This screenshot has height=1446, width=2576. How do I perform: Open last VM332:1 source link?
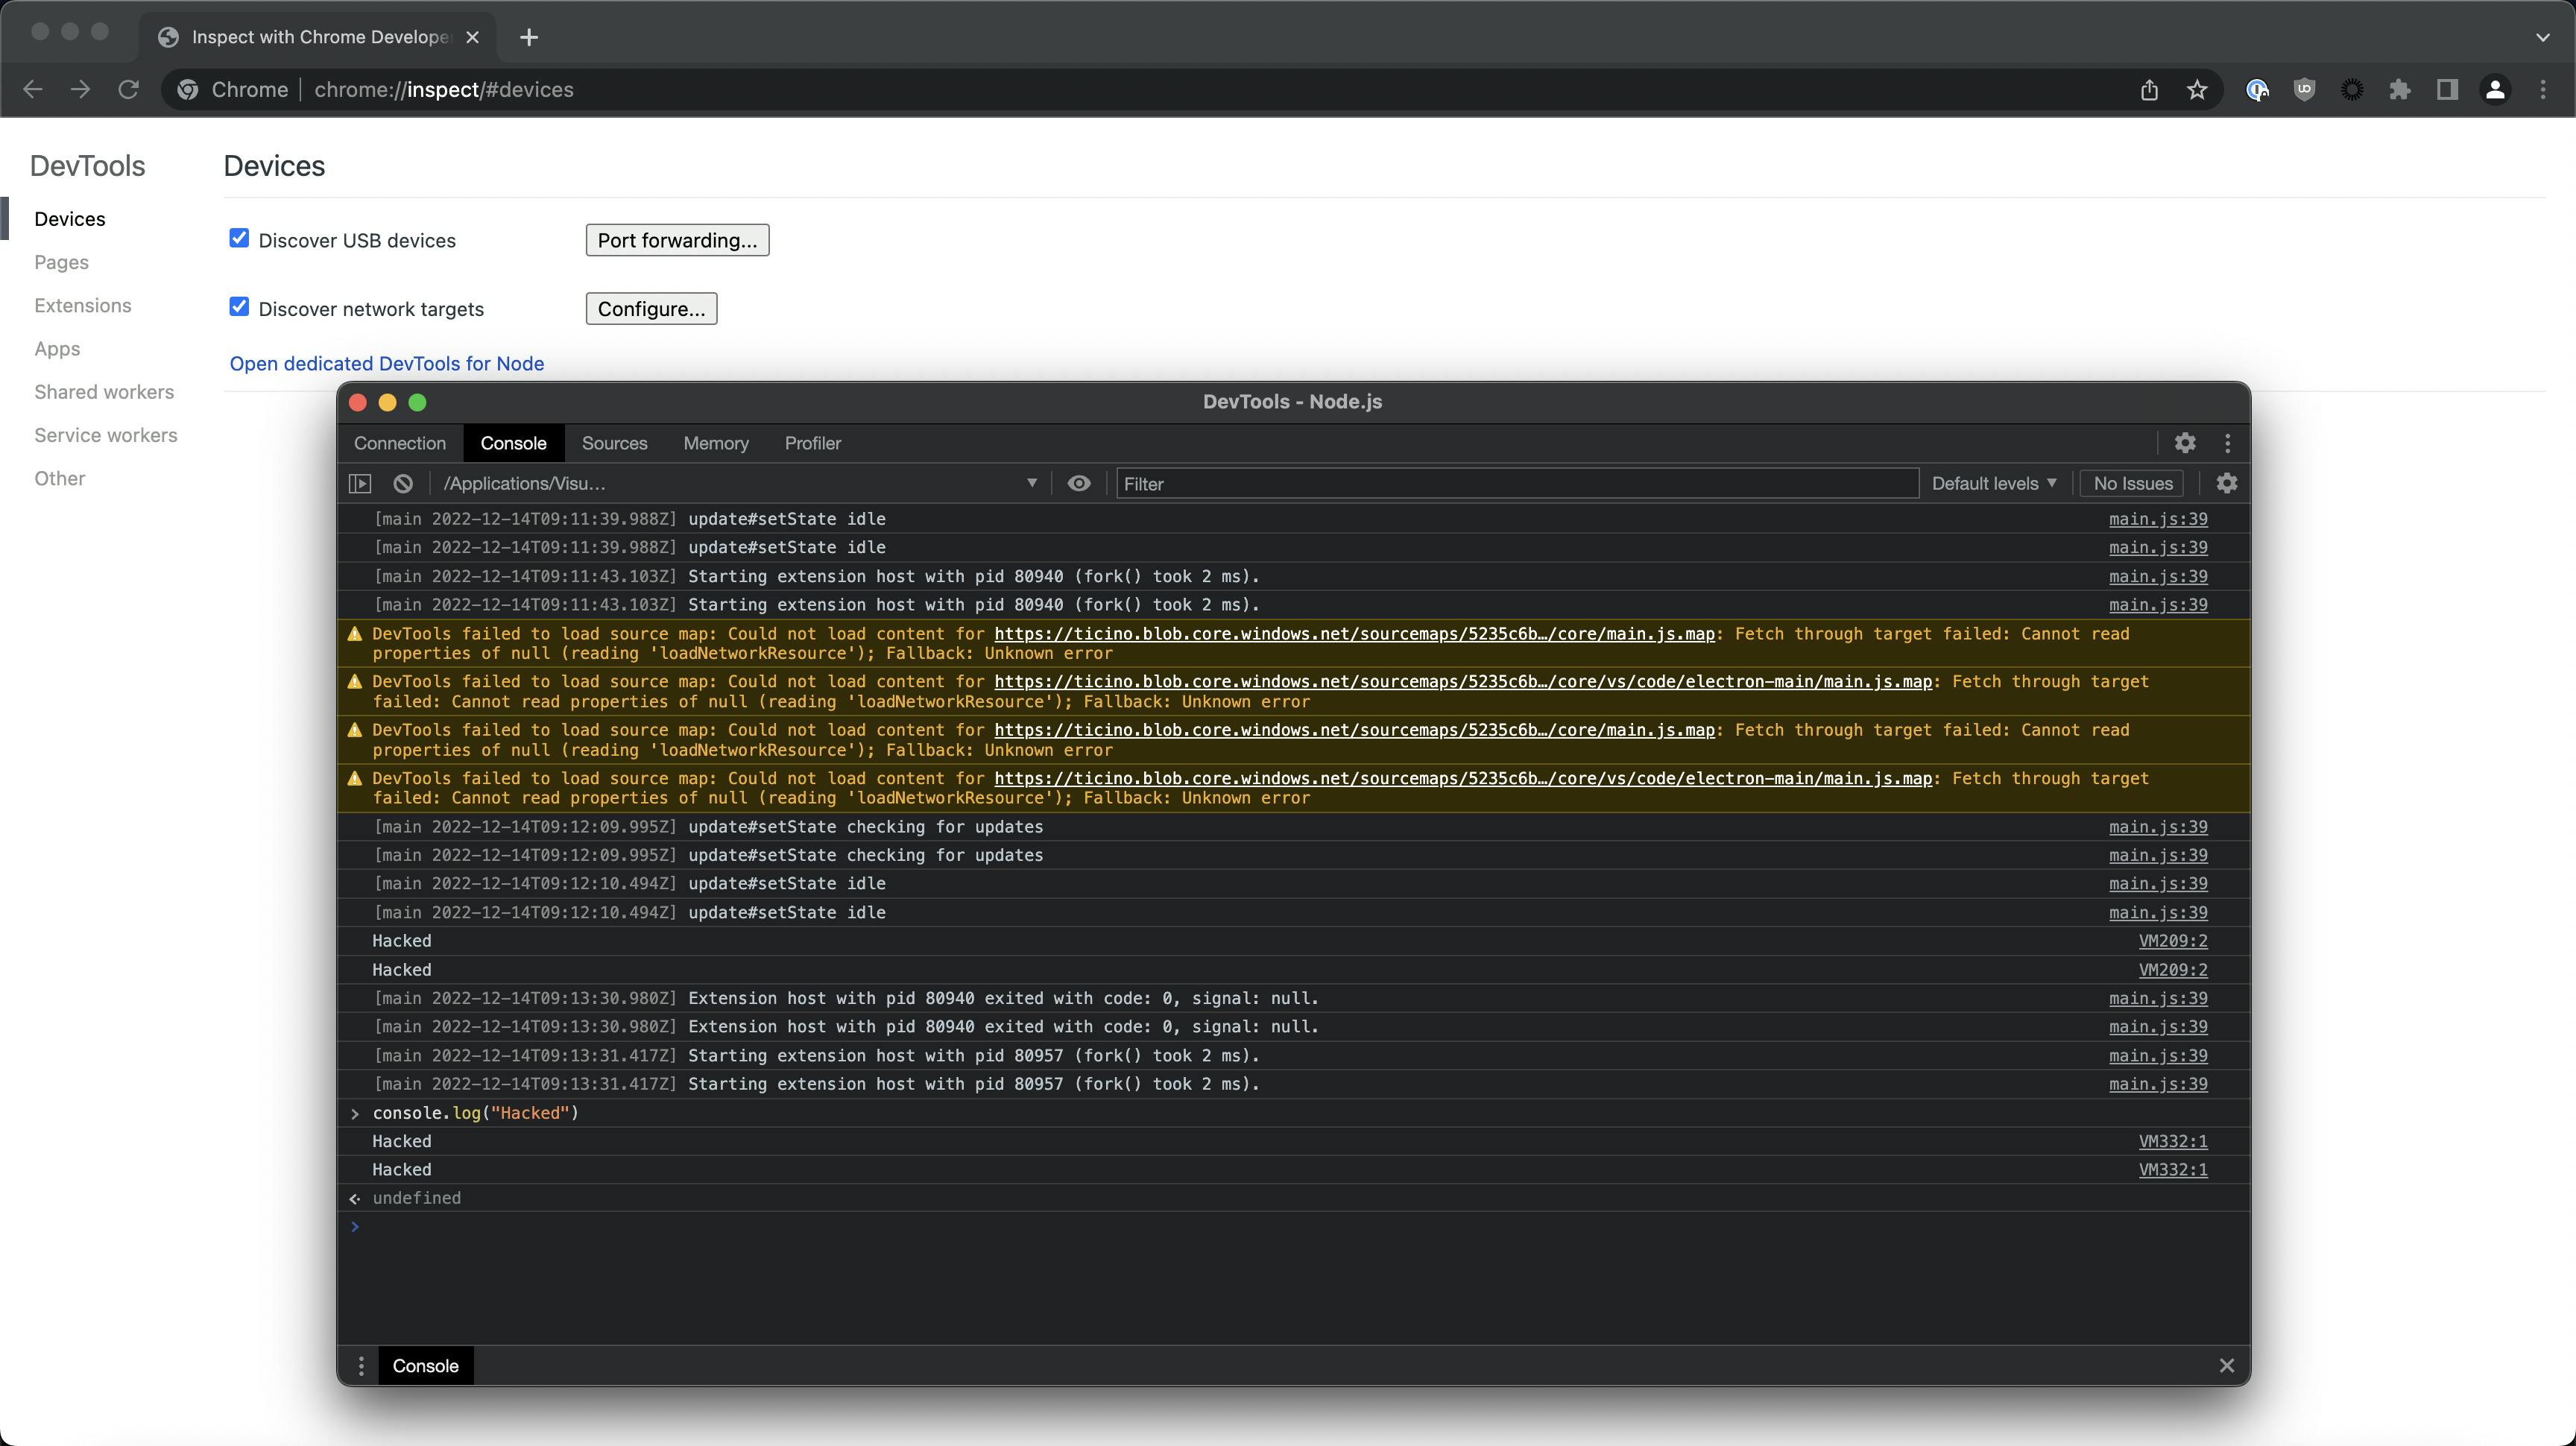(x=2172, y=1170)
